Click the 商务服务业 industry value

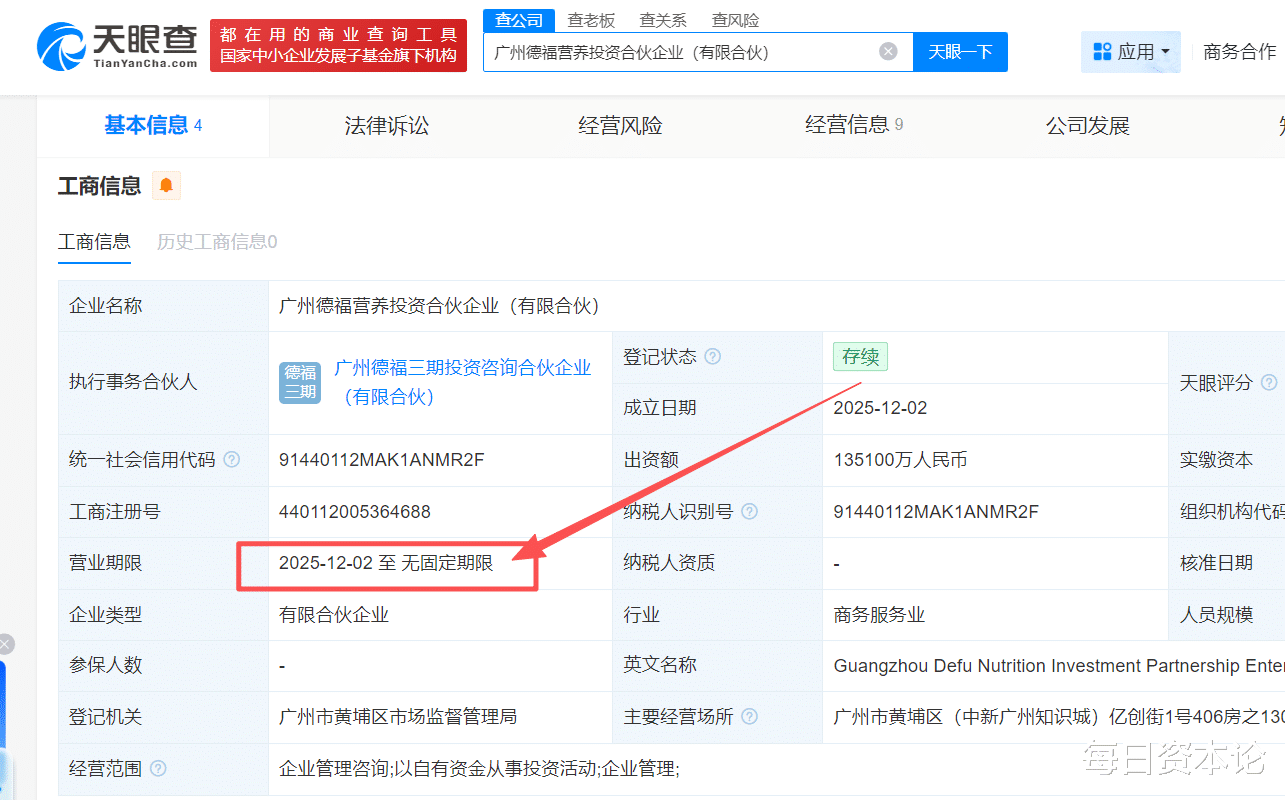[879, 615]
